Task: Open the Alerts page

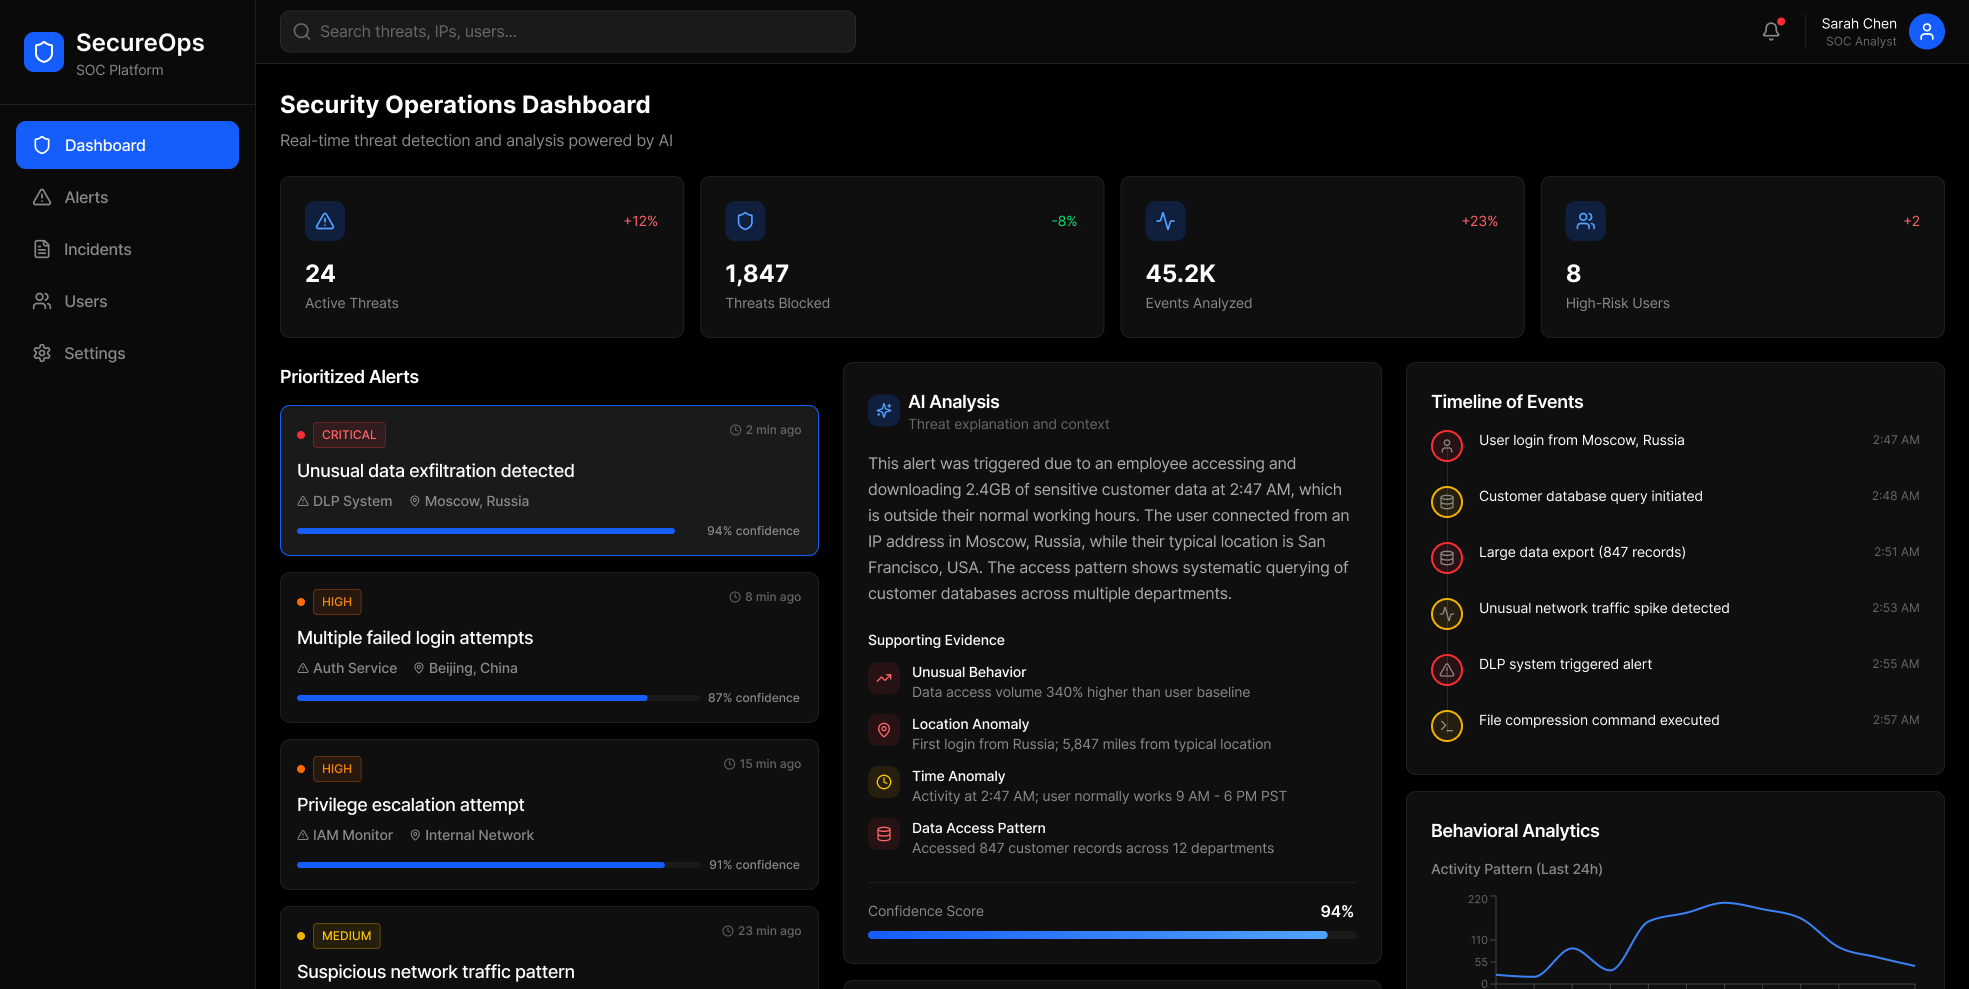Action: [x=127, y=197]
